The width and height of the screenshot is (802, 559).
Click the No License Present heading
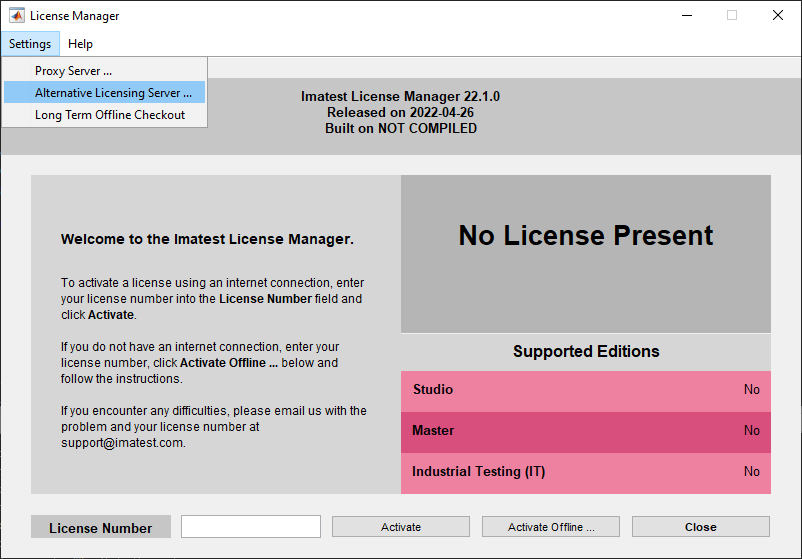[x=586, y=235]
